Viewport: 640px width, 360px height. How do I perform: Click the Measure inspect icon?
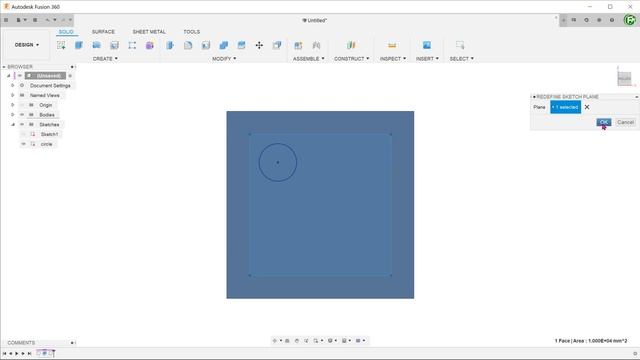392,45
